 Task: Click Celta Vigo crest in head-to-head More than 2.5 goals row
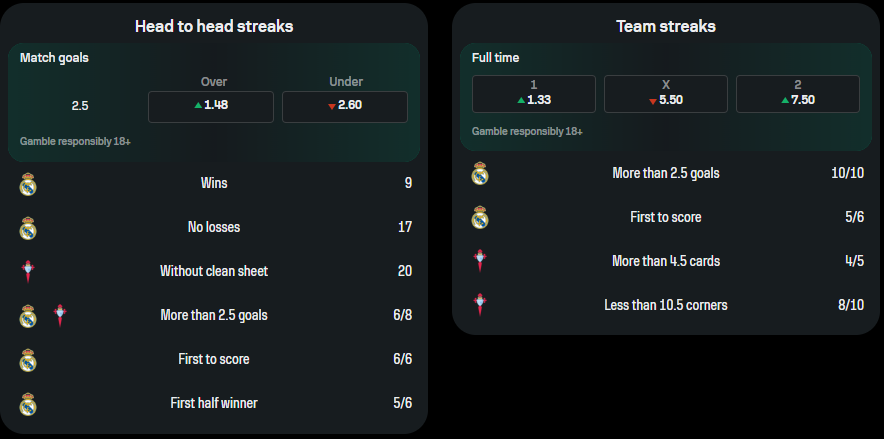pyautogui.click(x=60, y=316)
